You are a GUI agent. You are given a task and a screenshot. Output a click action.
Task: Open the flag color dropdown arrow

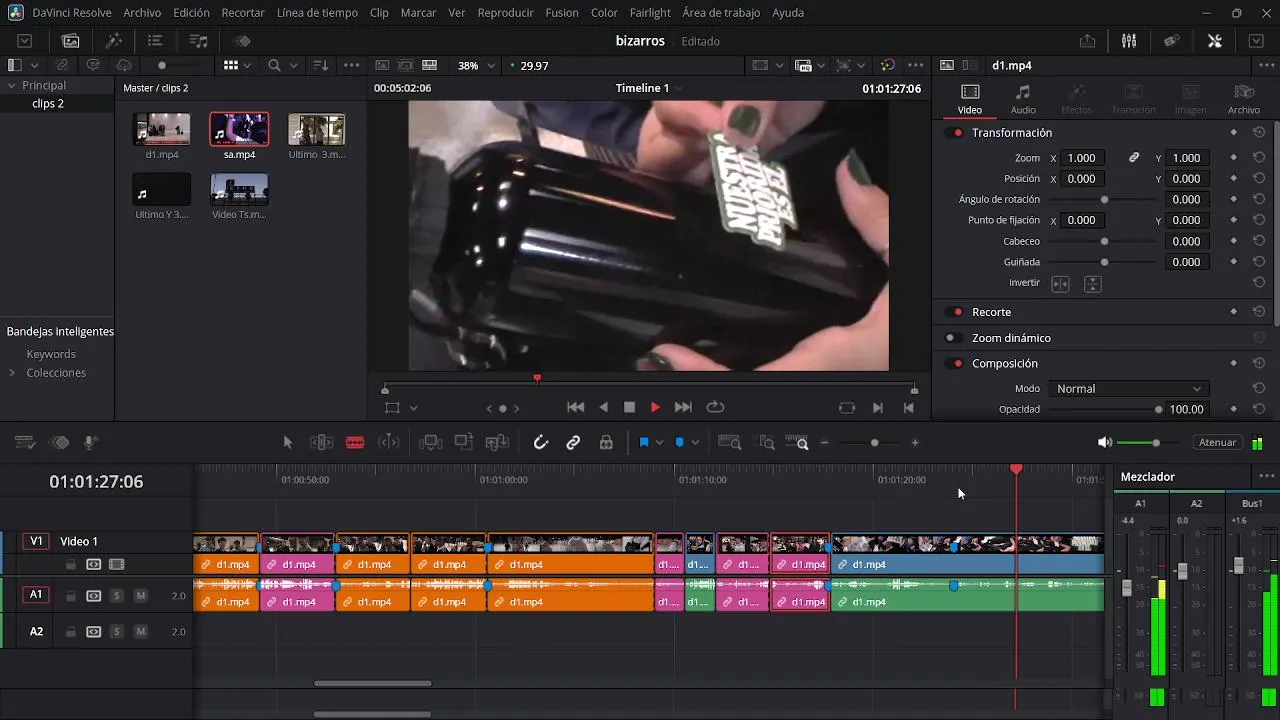(x=659, y=442)
